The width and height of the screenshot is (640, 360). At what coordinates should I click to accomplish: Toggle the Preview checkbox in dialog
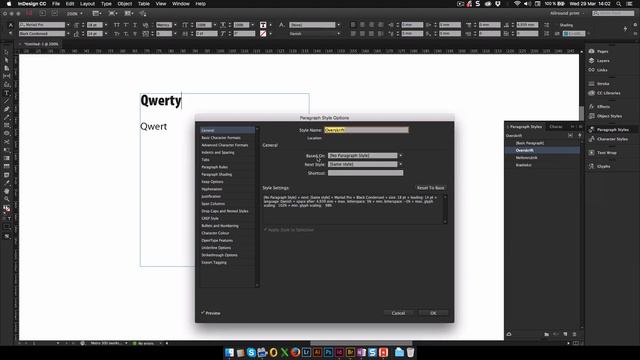[x=203, y=313]
